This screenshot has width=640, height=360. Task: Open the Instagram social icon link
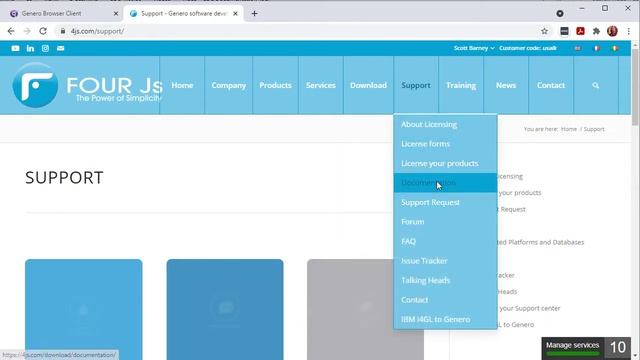click(45, 48)
